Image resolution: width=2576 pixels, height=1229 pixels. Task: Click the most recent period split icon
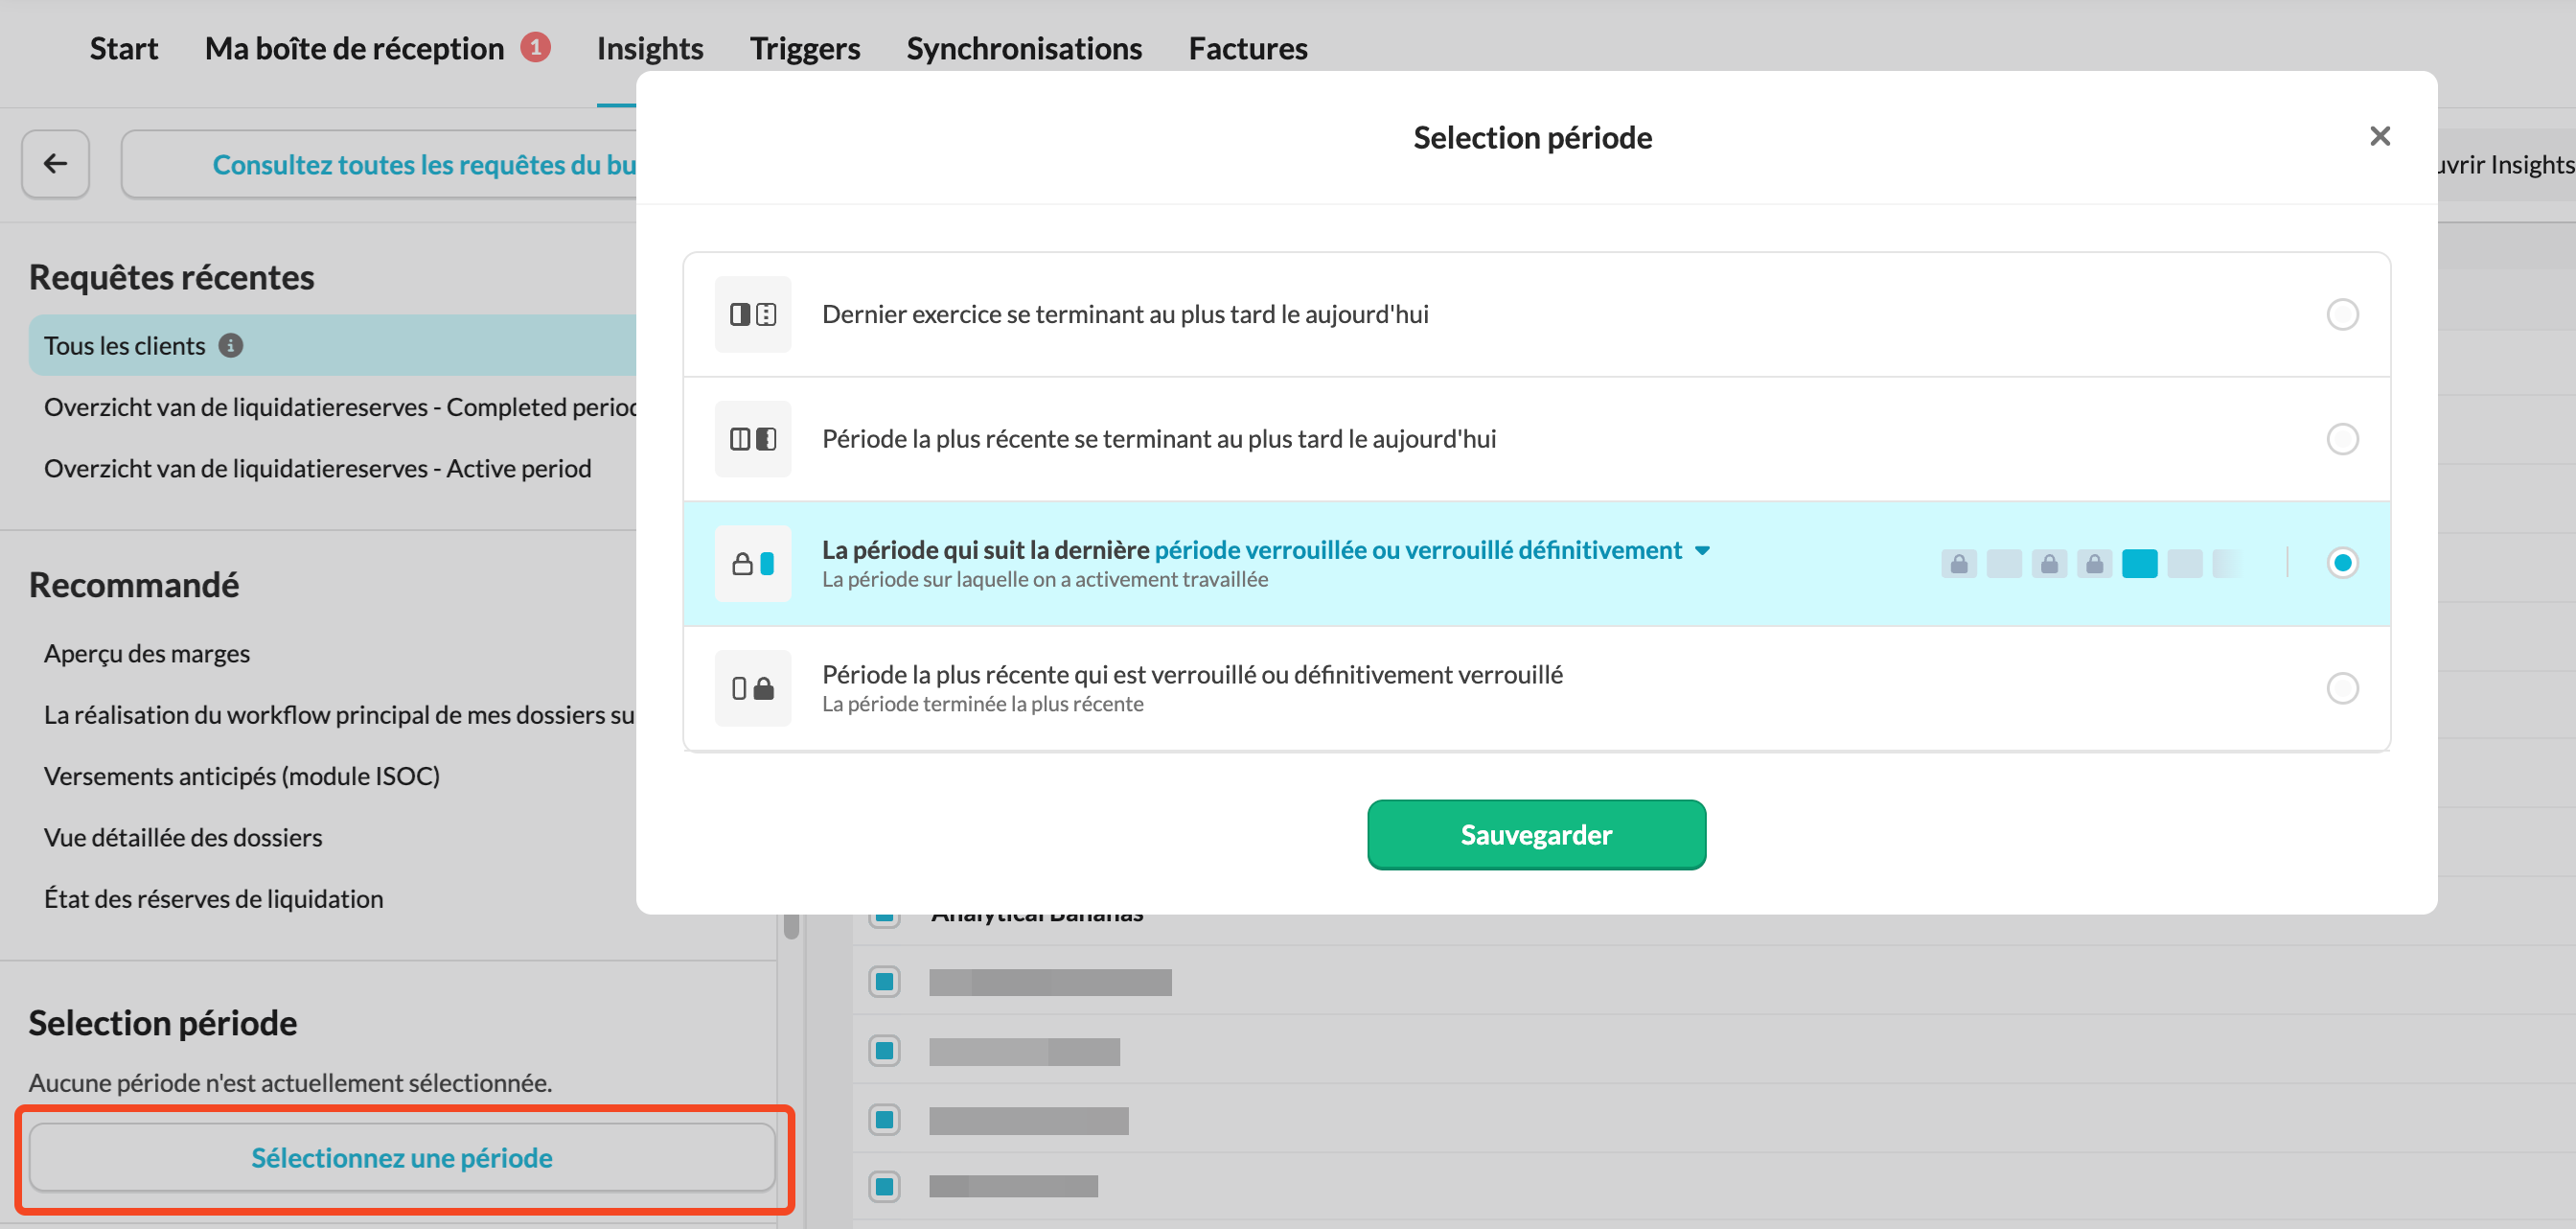752,439
